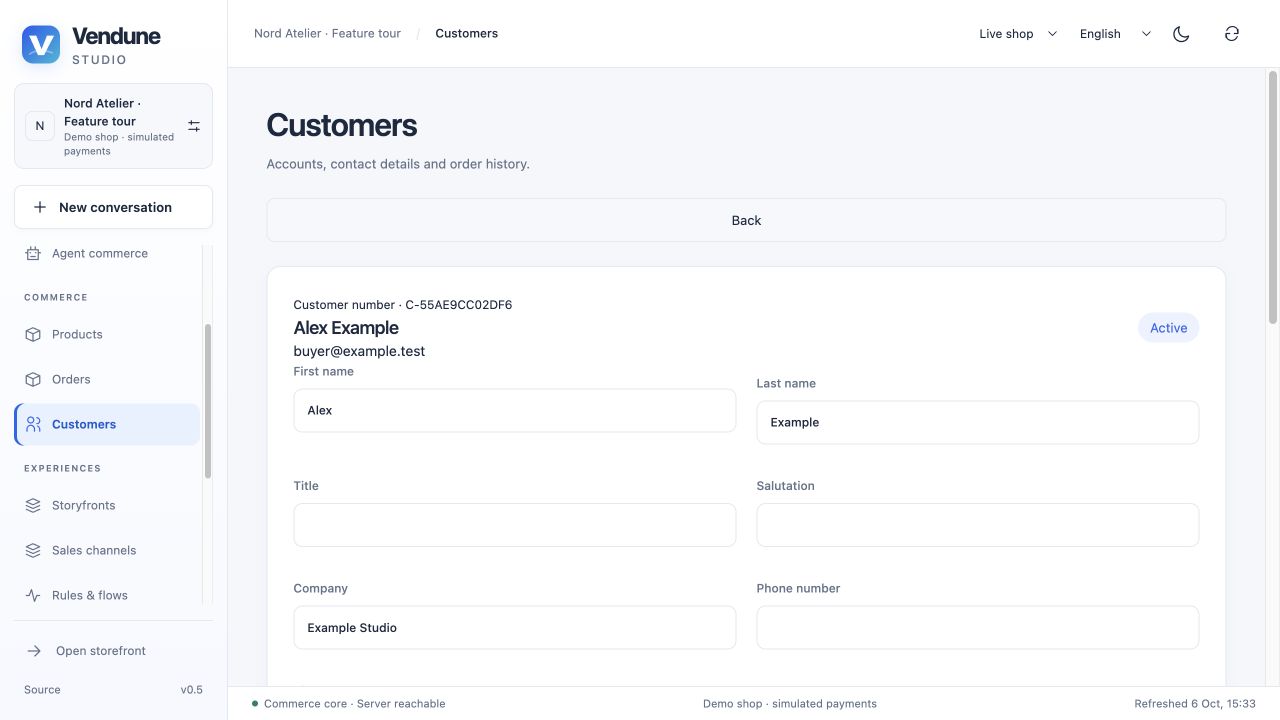Click the v0.5 version label
The height and width of the screenshot is (720, 1280).
191,690
